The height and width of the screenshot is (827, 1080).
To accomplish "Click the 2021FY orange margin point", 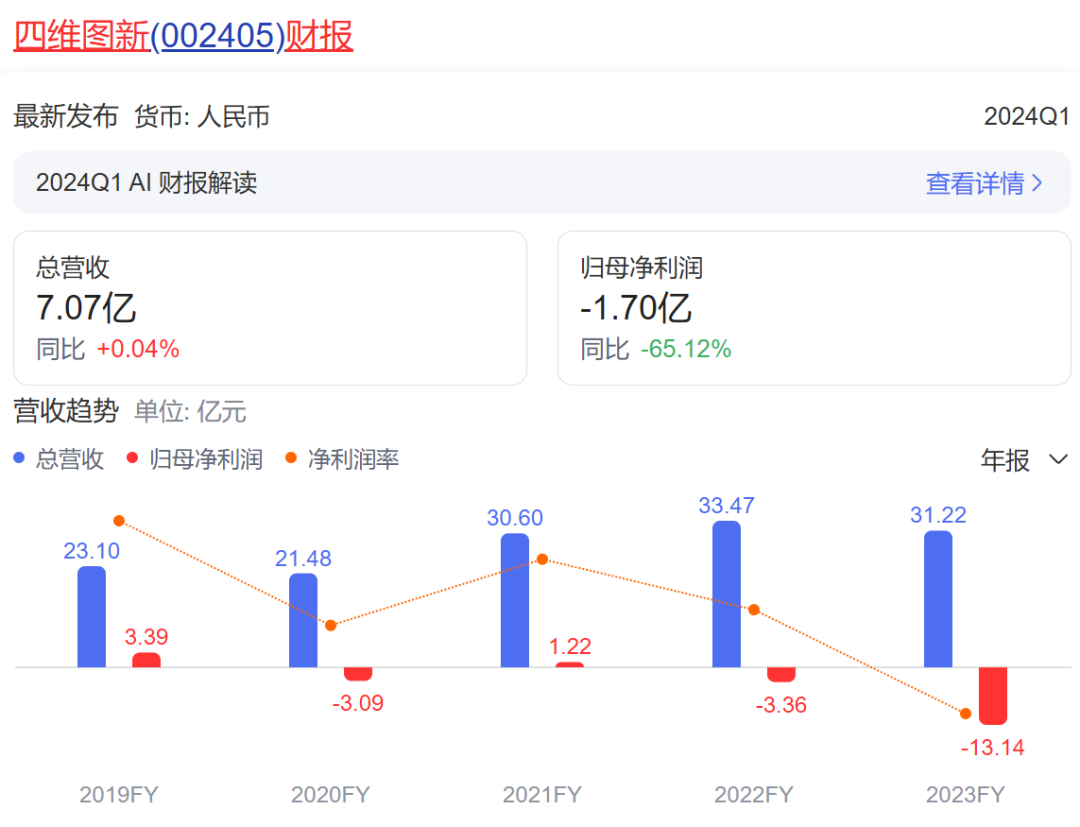I will [542, 559].
